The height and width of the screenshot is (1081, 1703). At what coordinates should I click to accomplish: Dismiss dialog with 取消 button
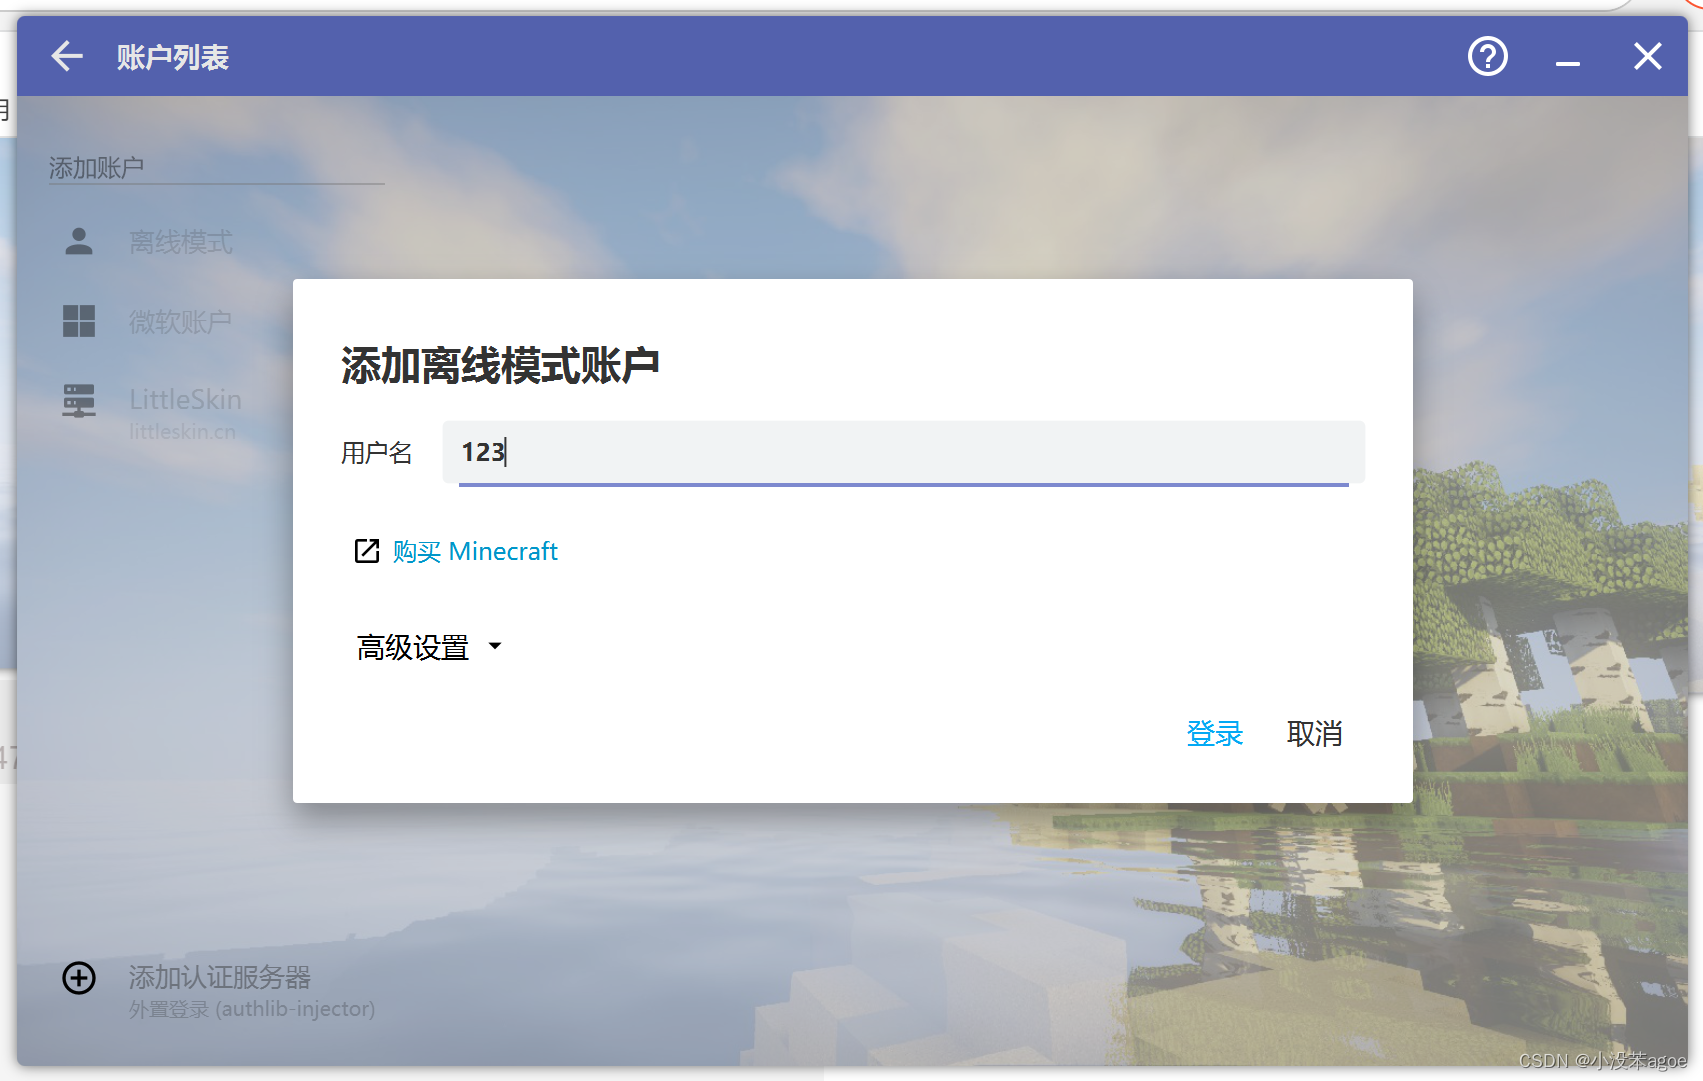1314,733
